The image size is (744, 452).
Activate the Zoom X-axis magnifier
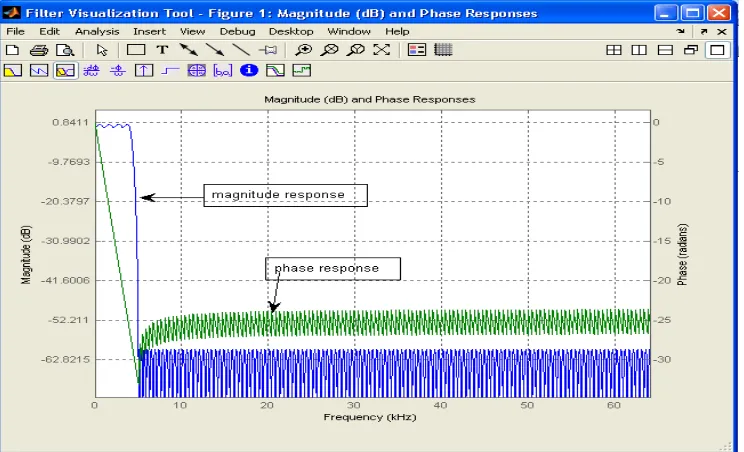tap(329, 50)
